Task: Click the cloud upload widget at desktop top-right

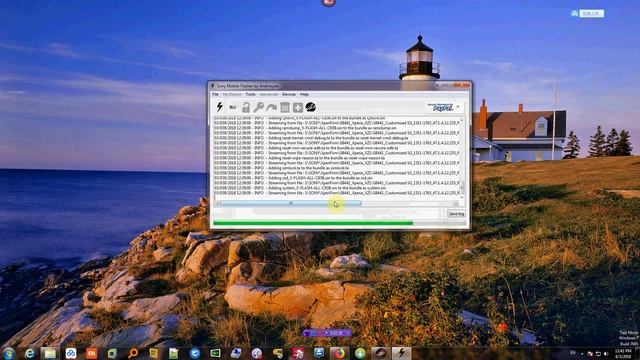Action: [587, 13]
